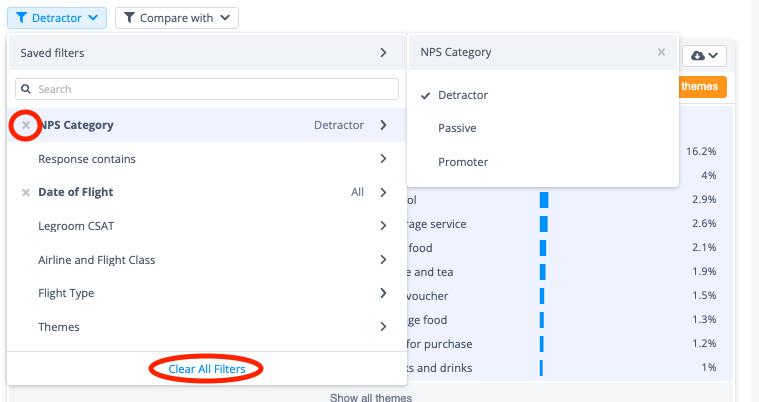The height and width of the screenshot is (402, 759).
Task: Toggle the Detractor checked option
Action: click(x=543, y=95)
